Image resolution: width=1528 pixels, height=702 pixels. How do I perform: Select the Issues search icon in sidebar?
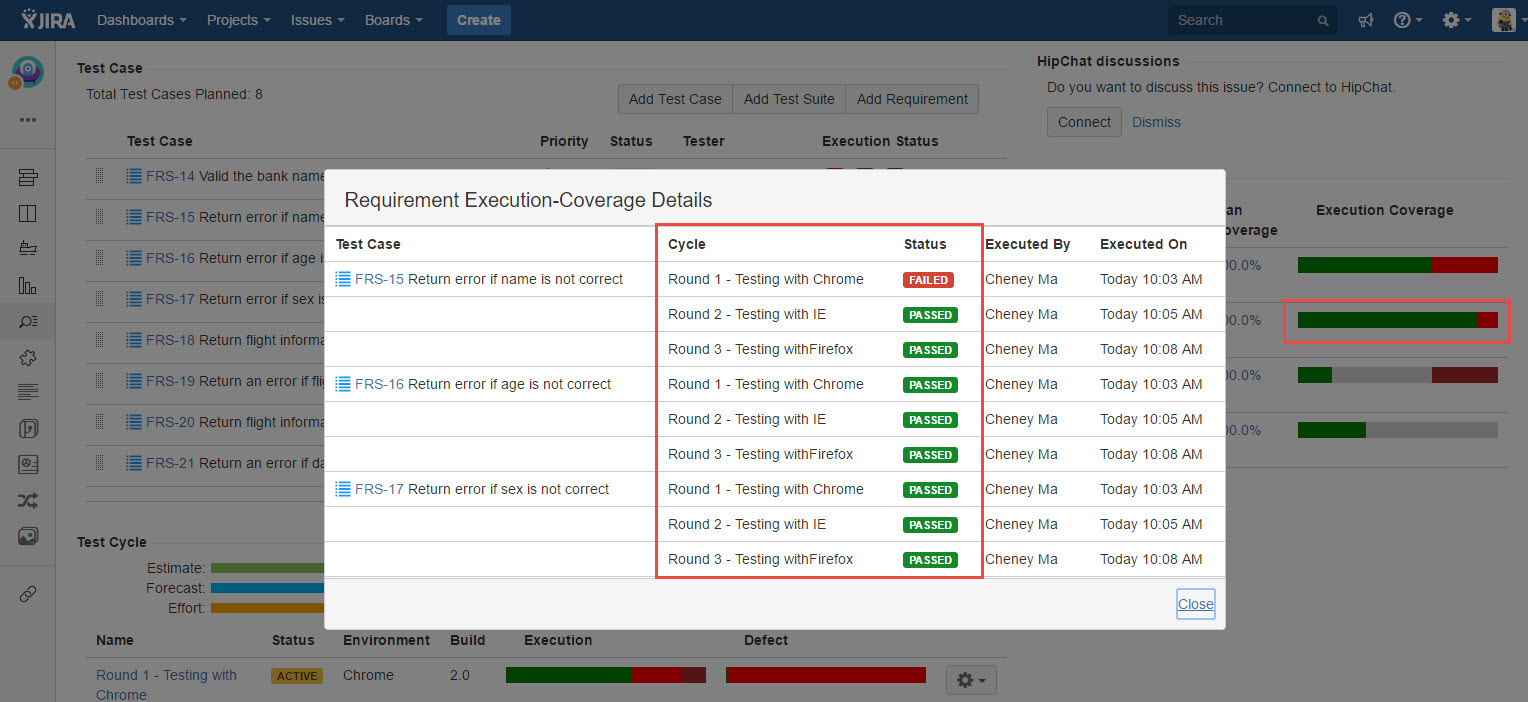click(x=28, y=321)
